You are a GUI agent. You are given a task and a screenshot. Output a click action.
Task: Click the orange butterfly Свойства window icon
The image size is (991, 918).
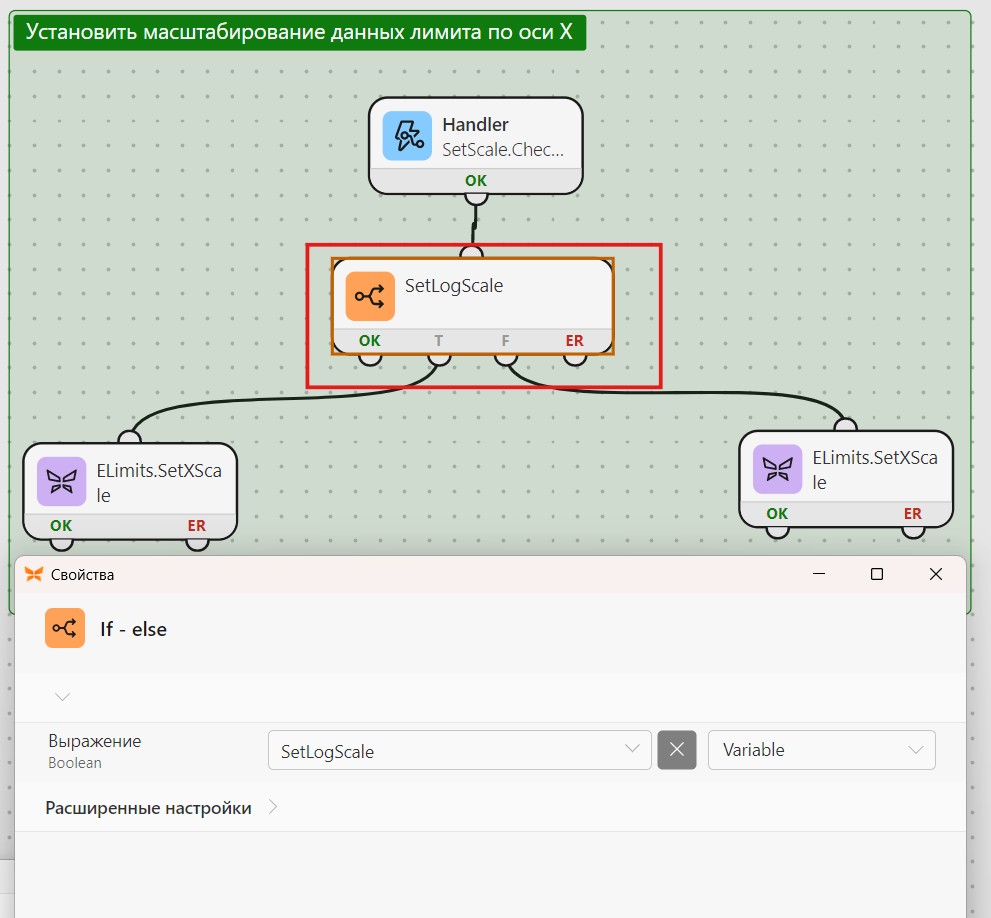pyautogui.click(x=33, y=574)
